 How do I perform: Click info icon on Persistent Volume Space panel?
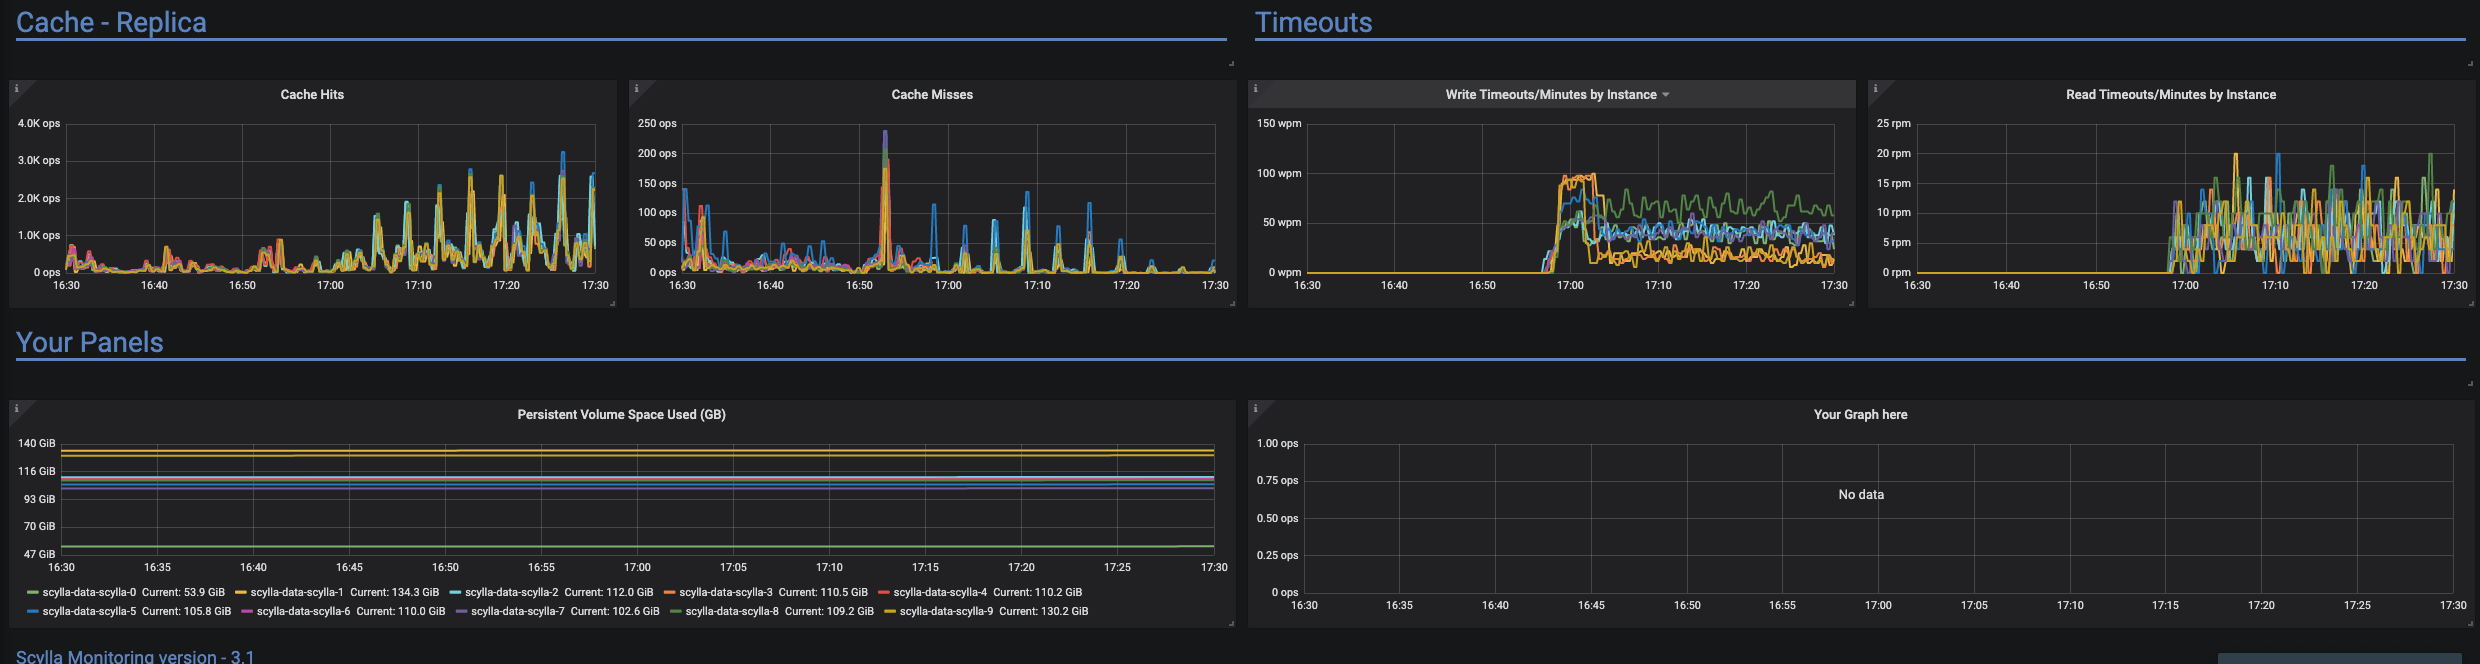[x=16, y=408]
